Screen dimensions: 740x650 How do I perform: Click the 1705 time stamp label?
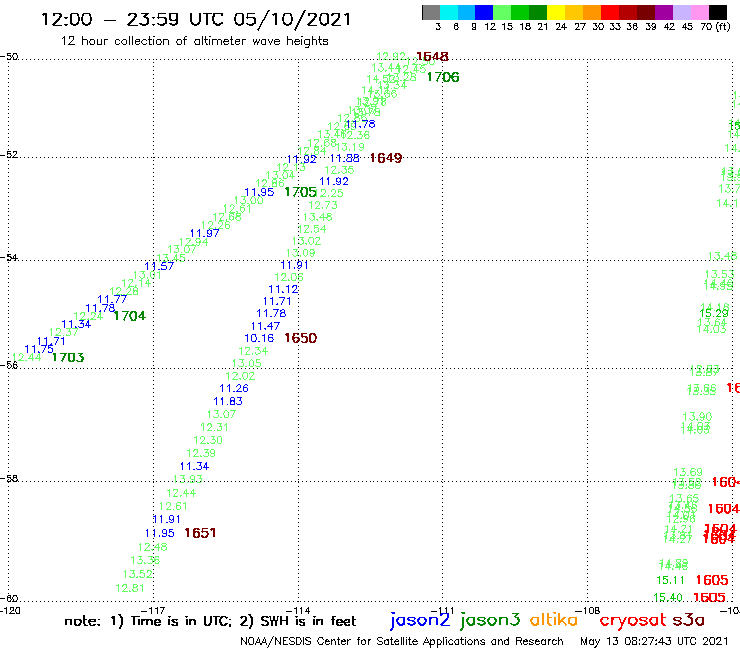coord(301,192)
